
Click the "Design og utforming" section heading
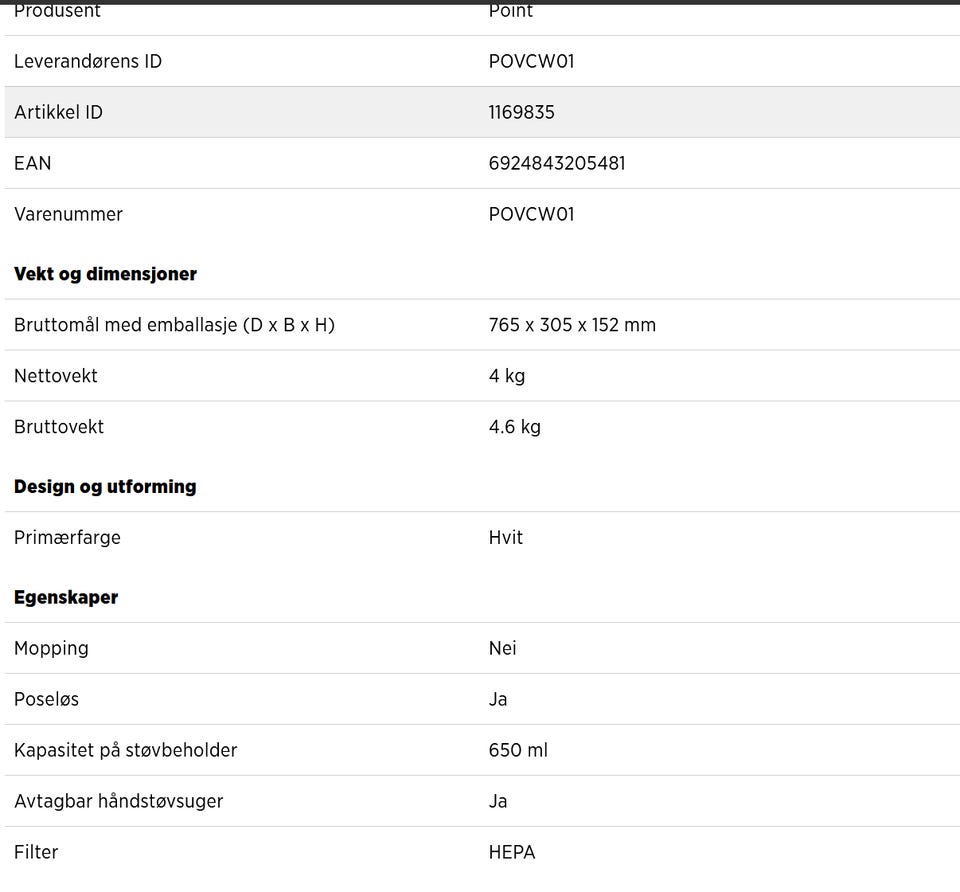pos(105,487)
